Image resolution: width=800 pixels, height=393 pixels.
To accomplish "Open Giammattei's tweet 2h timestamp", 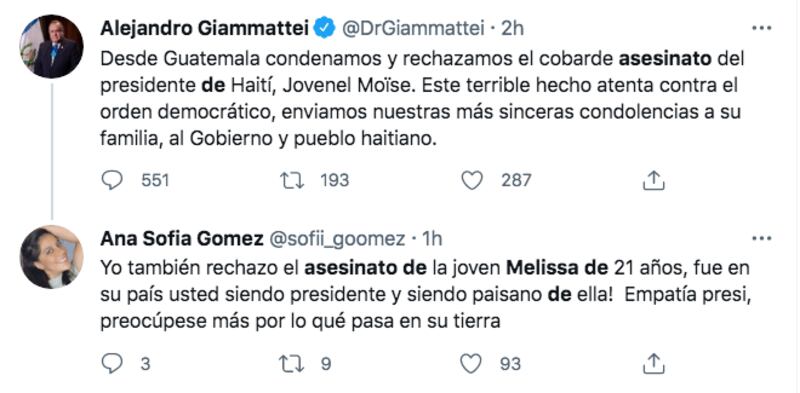I will (513, 29).
